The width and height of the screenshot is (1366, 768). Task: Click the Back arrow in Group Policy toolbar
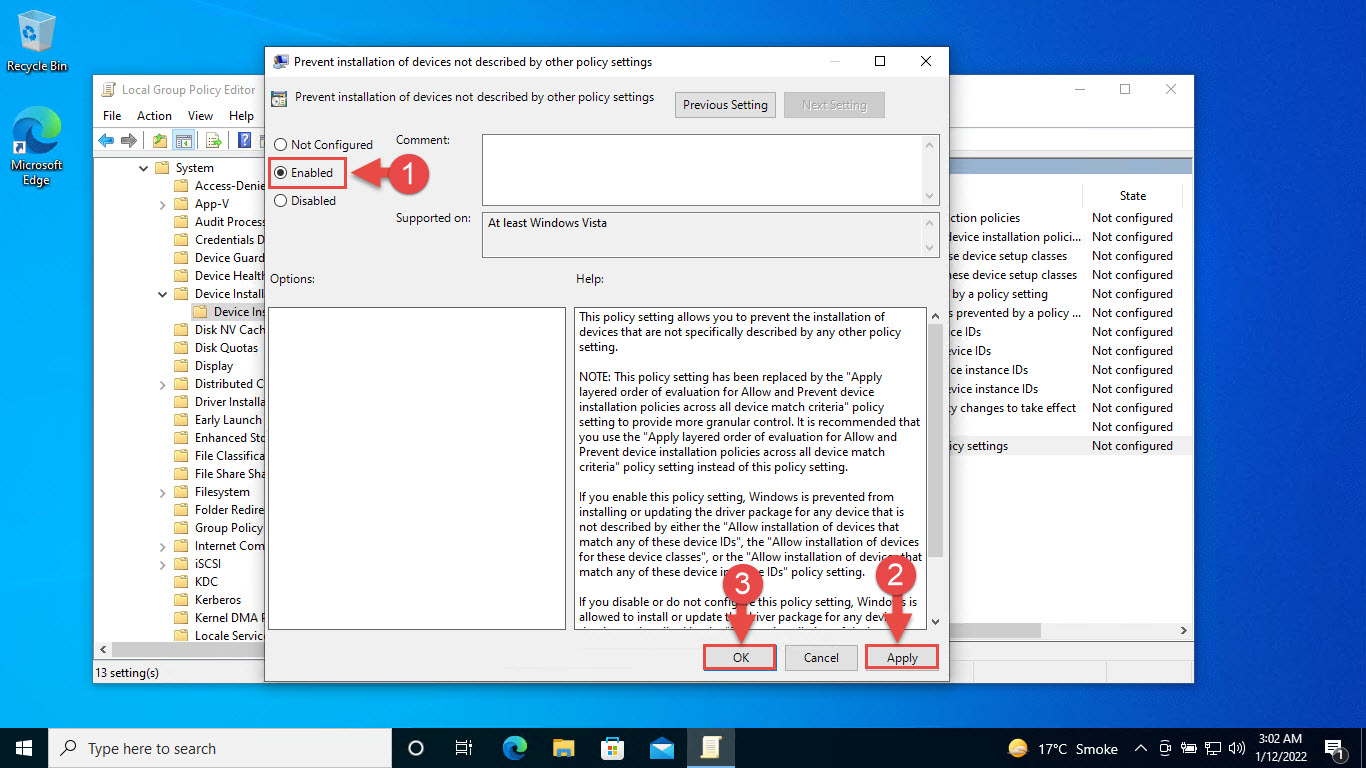(106, 140)
